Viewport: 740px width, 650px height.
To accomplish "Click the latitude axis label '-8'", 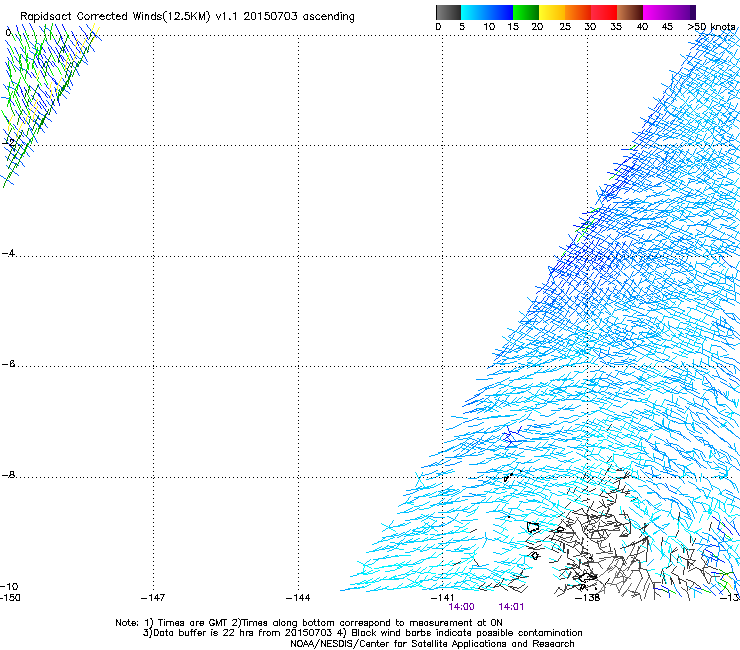I will (8, 475).
